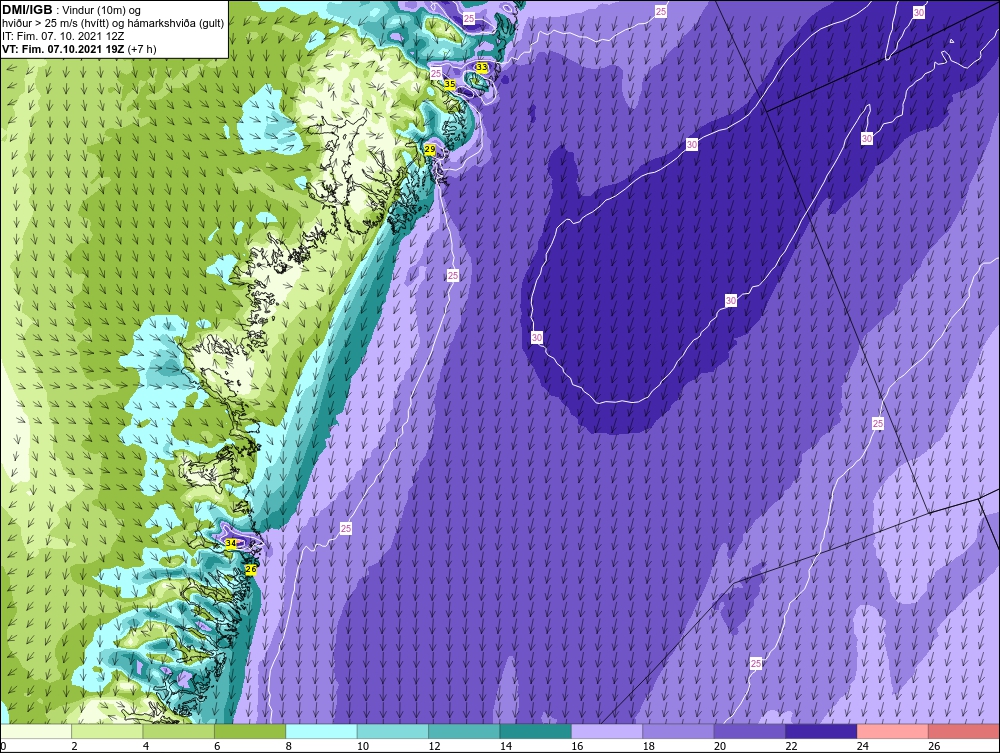Click the legend scale value 14

point(506,746)
